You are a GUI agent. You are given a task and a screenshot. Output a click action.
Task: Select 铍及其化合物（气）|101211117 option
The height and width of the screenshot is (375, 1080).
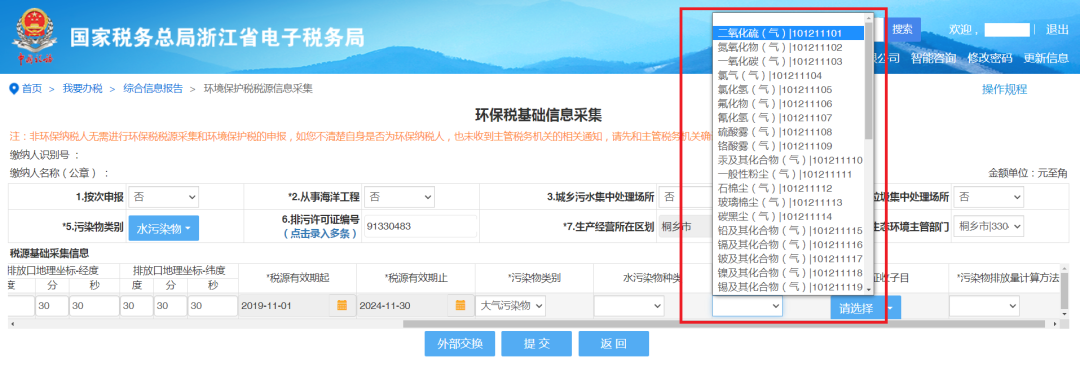(x=788, y=259)
